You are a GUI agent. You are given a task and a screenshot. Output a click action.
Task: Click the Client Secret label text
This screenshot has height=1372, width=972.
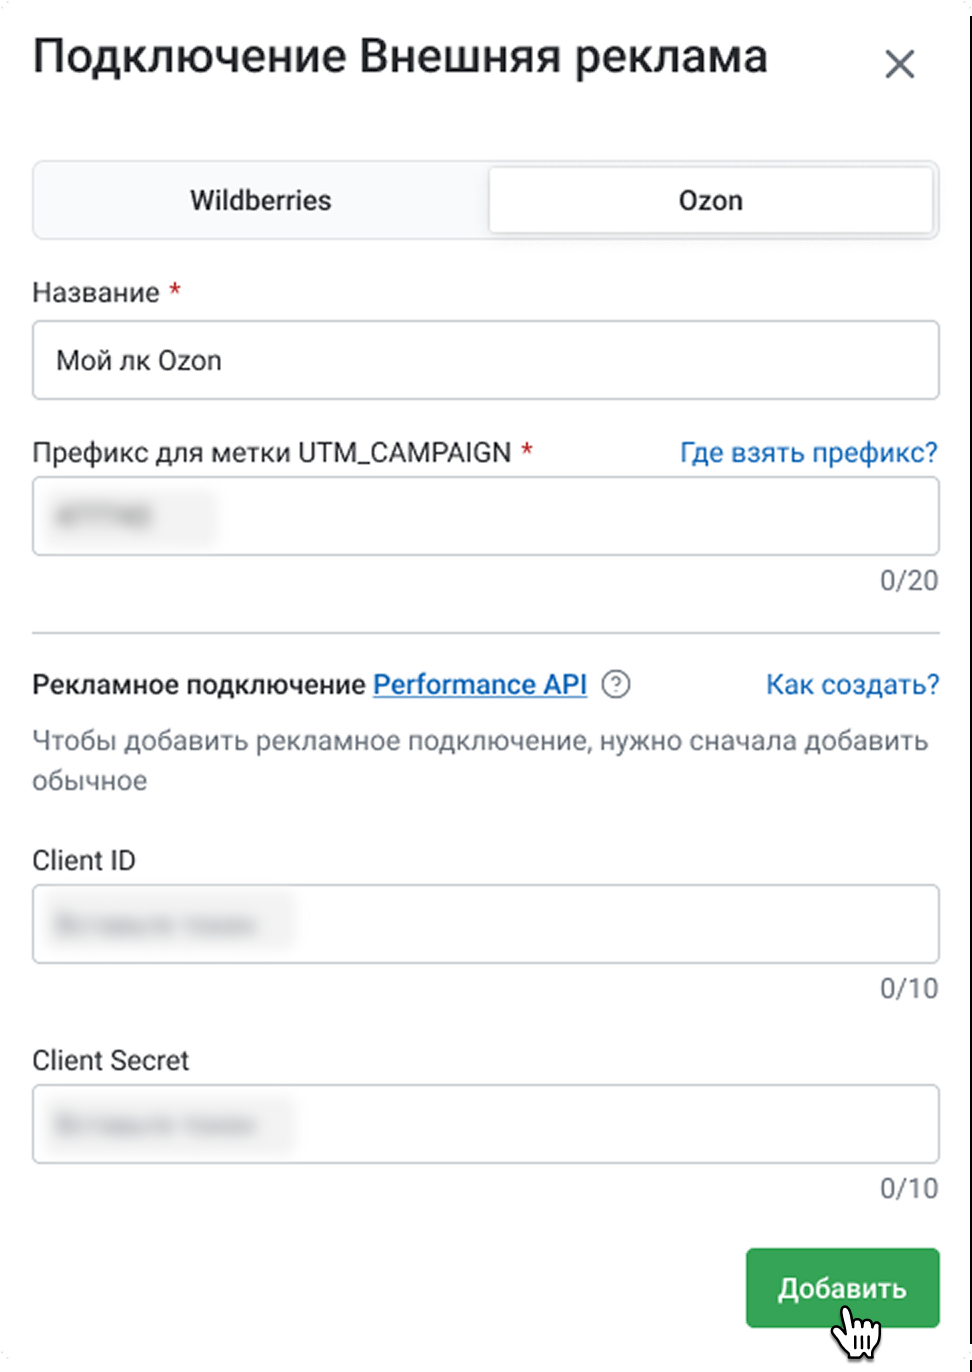111,1061
